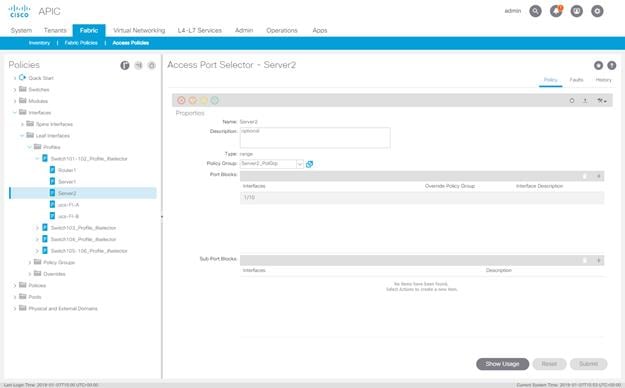
Task: Expand the Policy Groups folder
Action: coord(29,262)
